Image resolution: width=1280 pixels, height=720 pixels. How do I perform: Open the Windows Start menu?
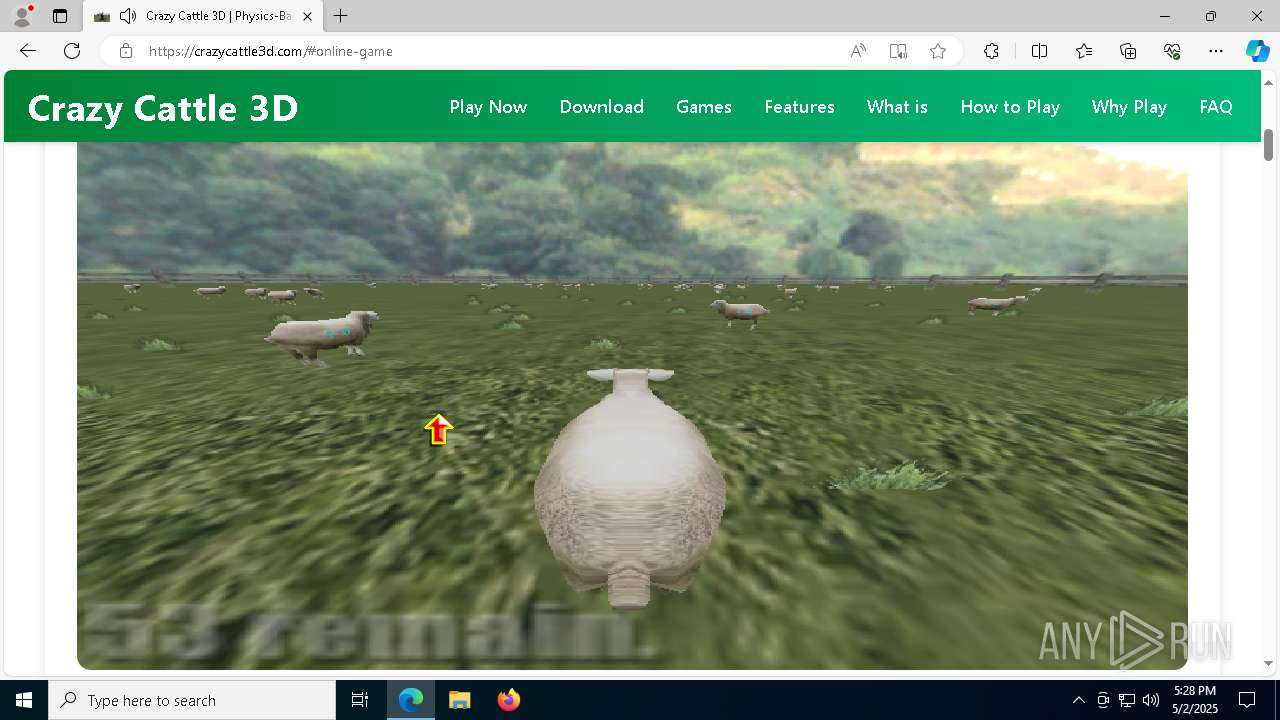coord(24,700)
